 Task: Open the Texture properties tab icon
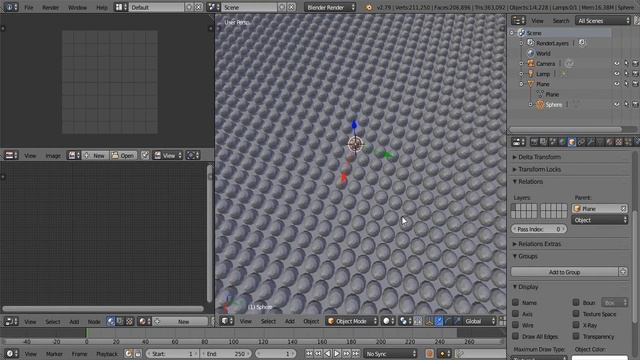point(619,142)
